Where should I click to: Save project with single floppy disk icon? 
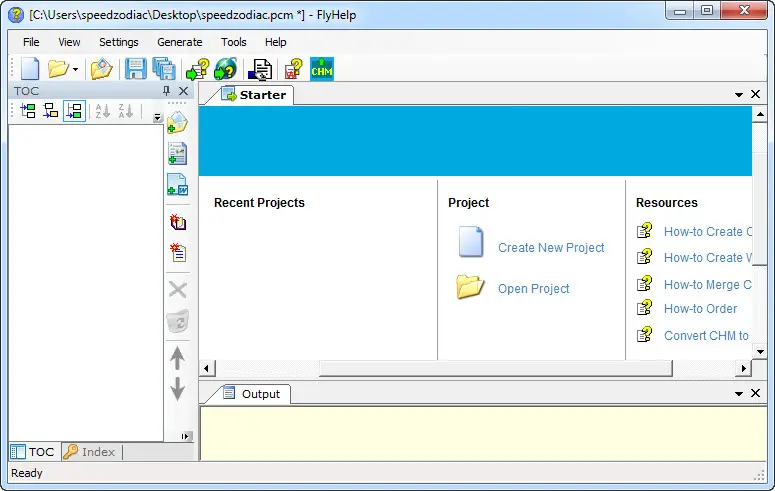click(x=135, y=69)
